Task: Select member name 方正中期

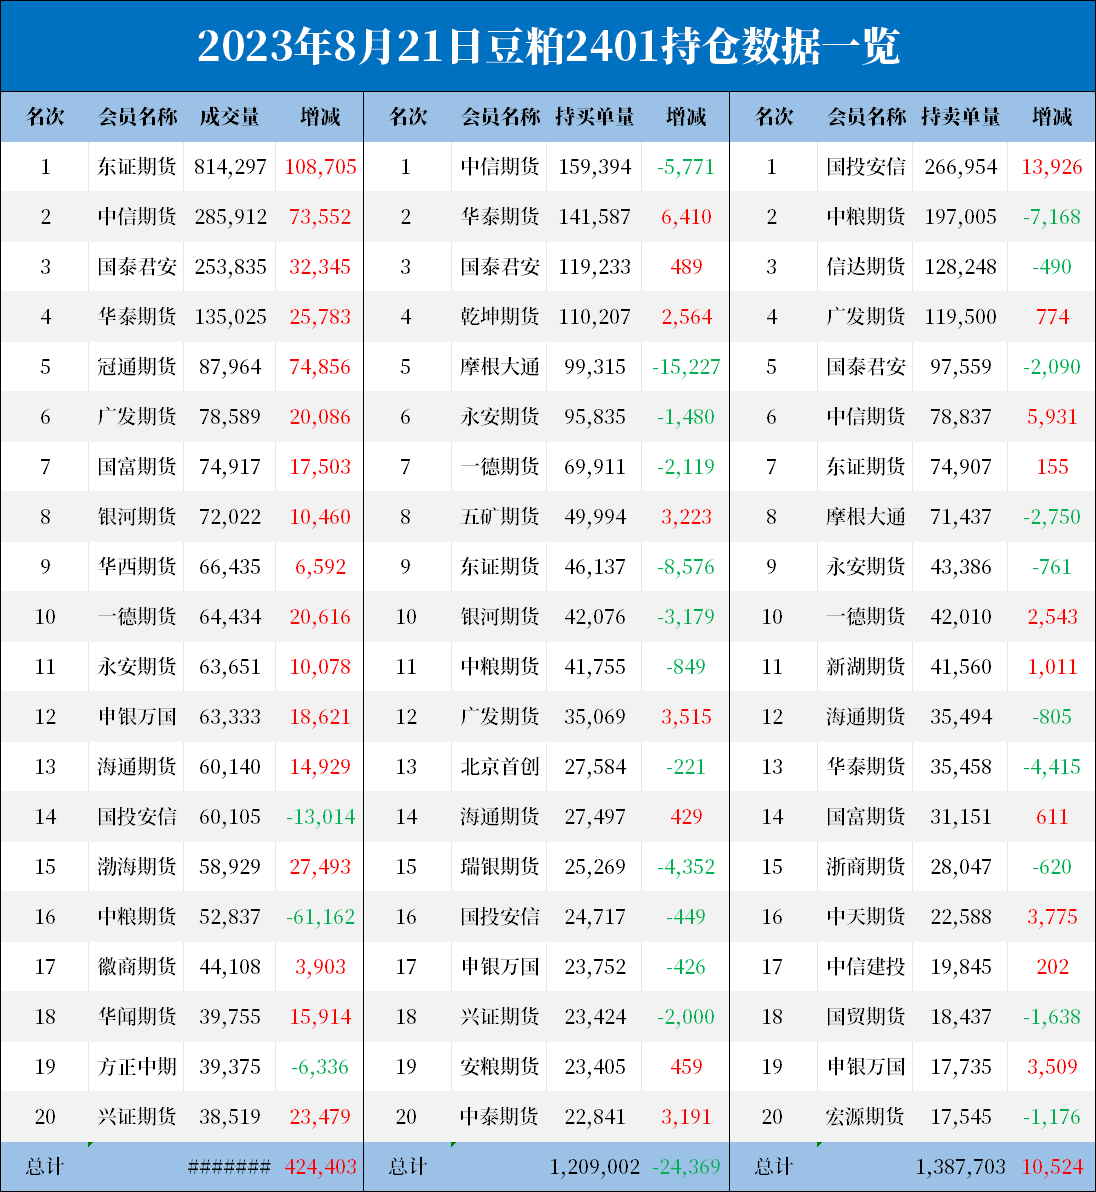Action: [x=137, y=1067]
